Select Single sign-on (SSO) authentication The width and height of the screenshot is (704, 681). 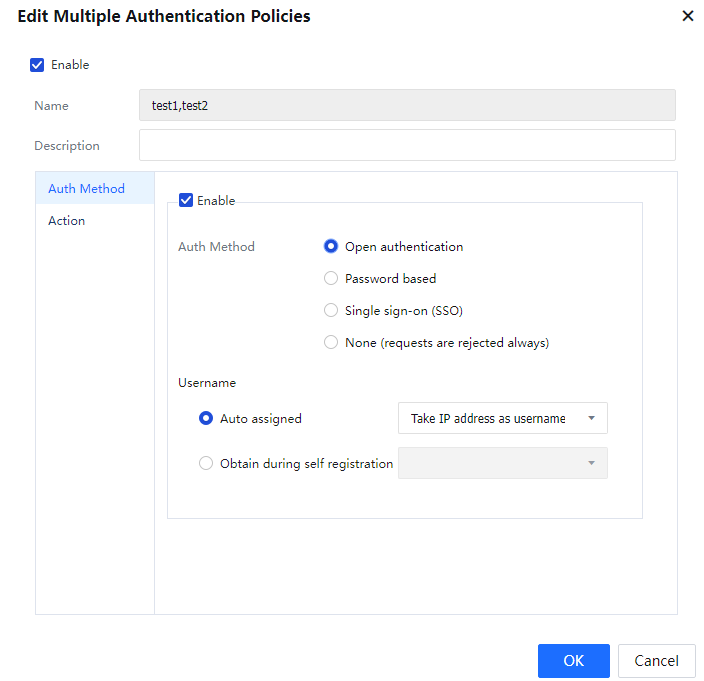[x=331, y=311]
